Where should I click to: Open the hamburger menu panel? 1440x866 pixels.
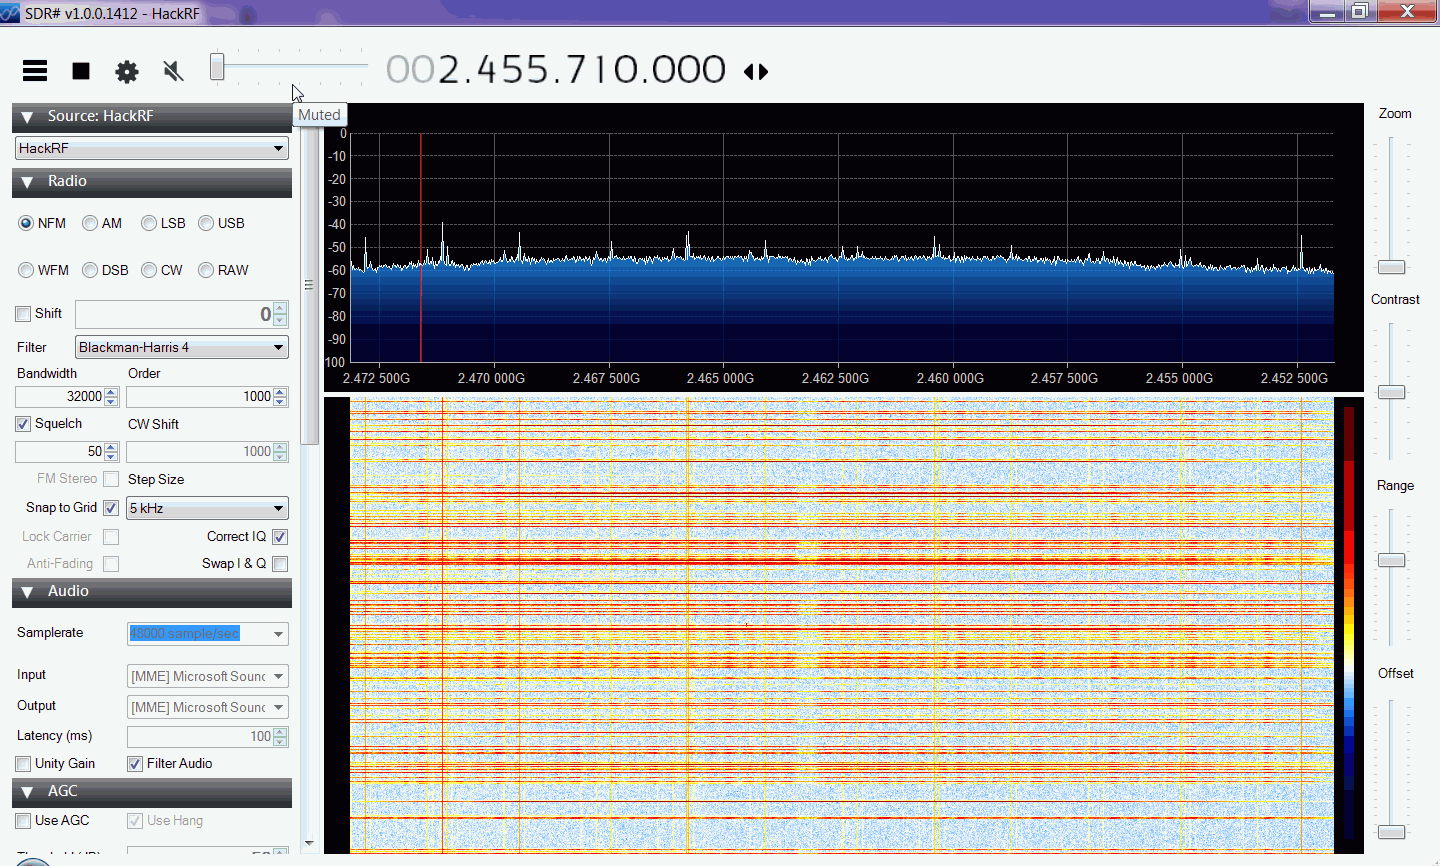tap(34, 71)
